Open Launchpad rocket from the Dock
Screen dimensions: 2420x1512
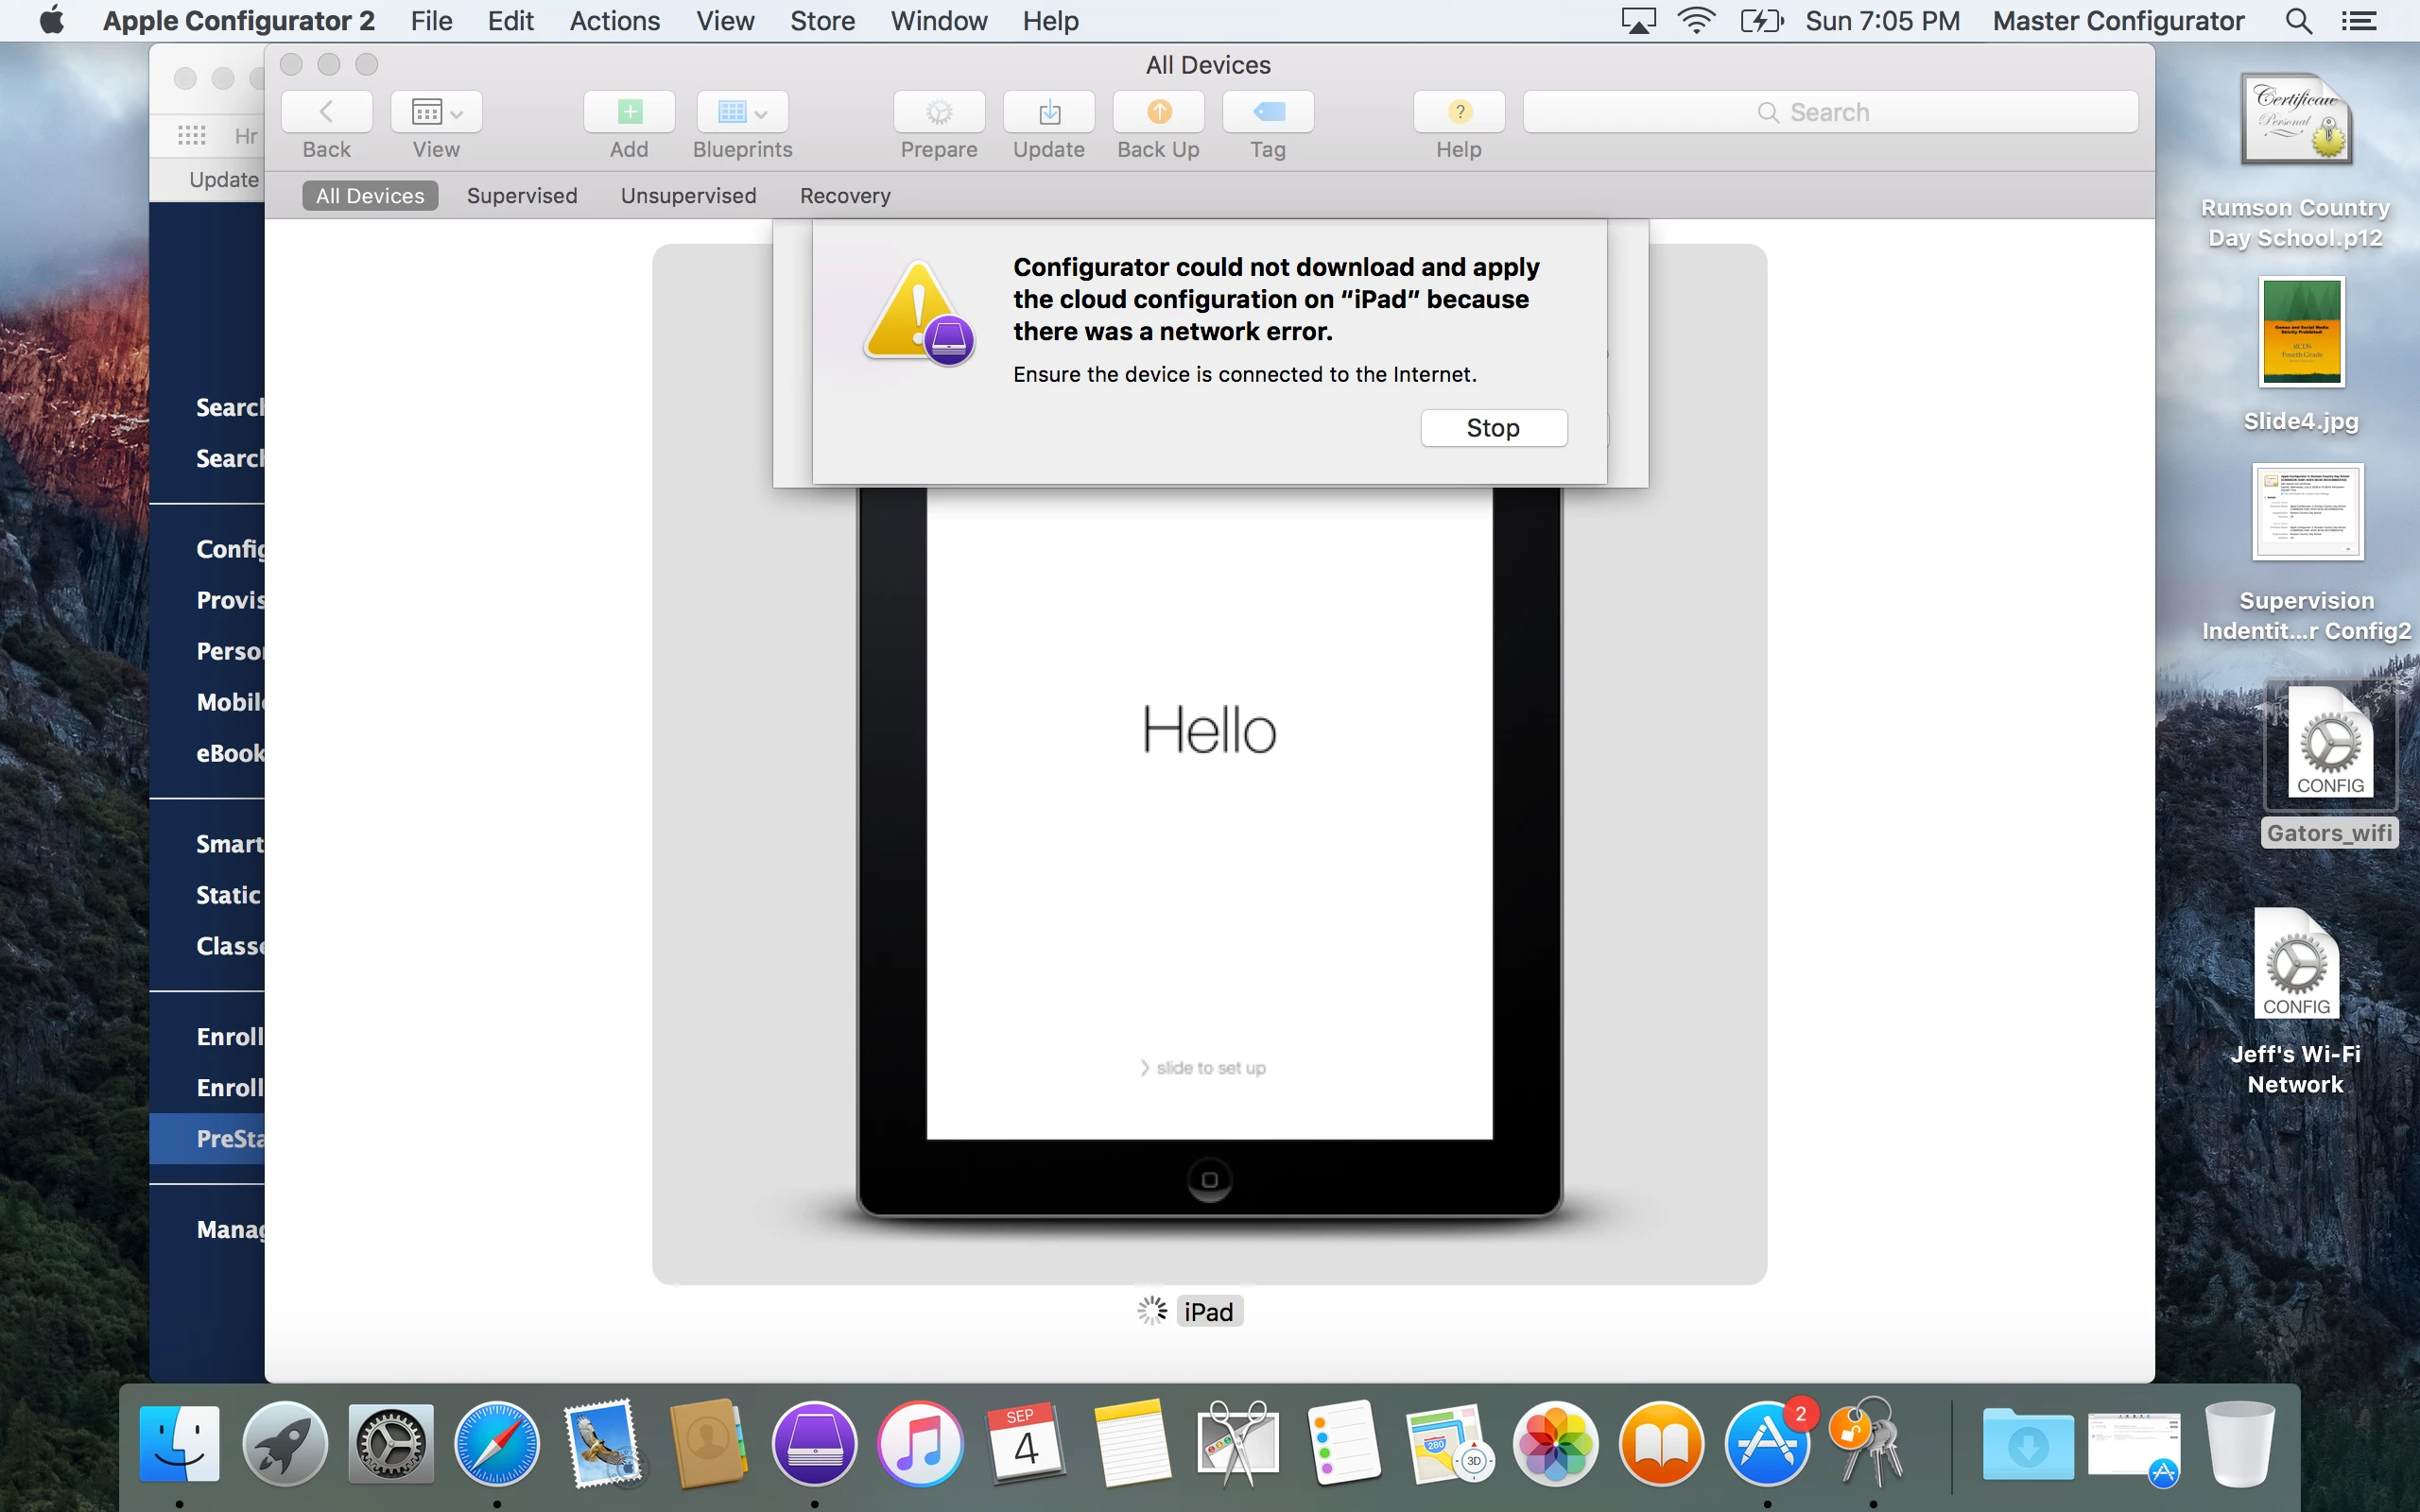pos(285,1443)
